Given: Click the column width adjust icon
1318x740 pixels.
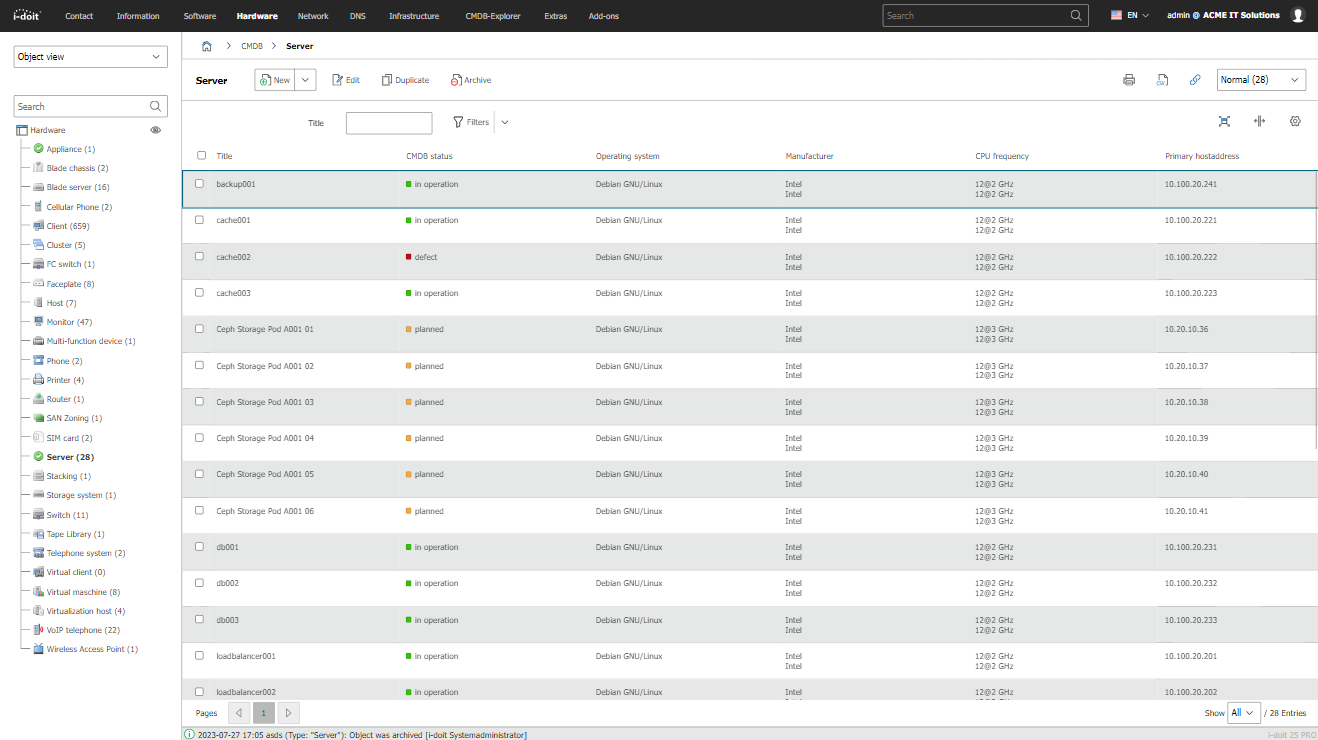Looking at the screenshot, I should click(x=1260, y=121).
